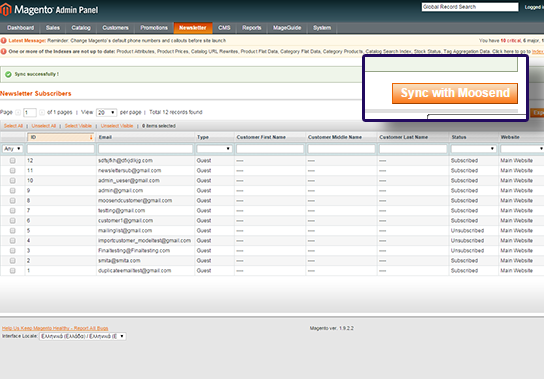
Task: Click Unsubscribed status for ID 5
Action: tap(467, 231)
